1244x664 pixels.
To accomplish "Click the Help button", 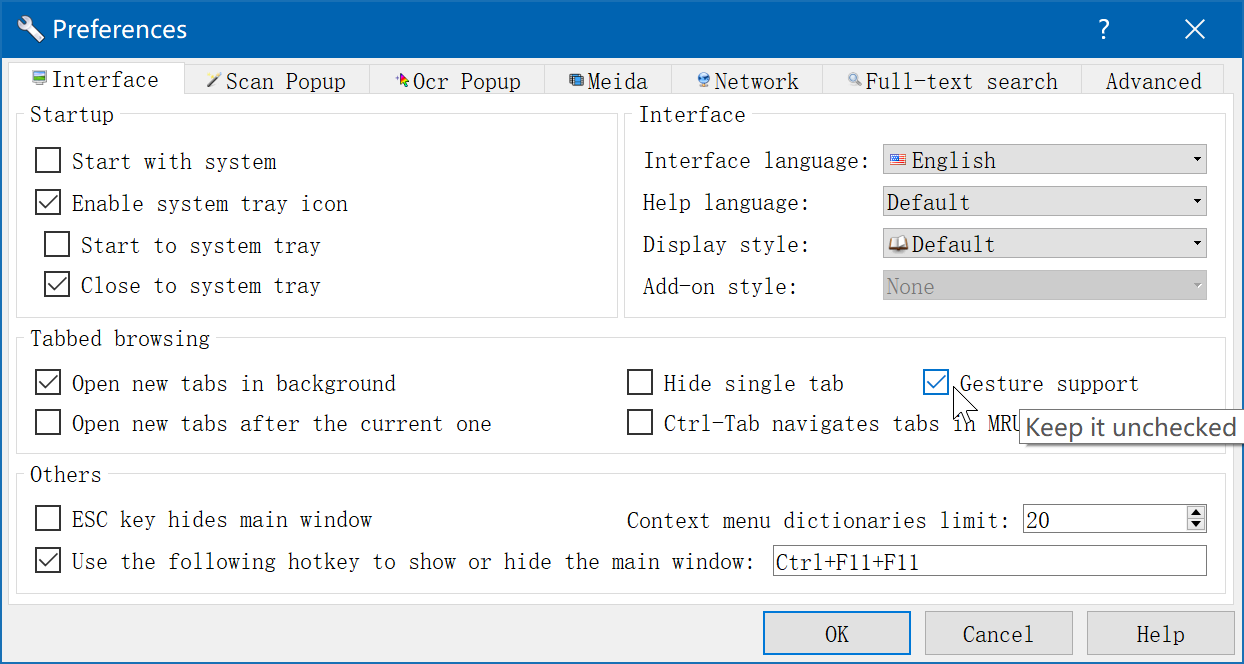I will 1160,633.
